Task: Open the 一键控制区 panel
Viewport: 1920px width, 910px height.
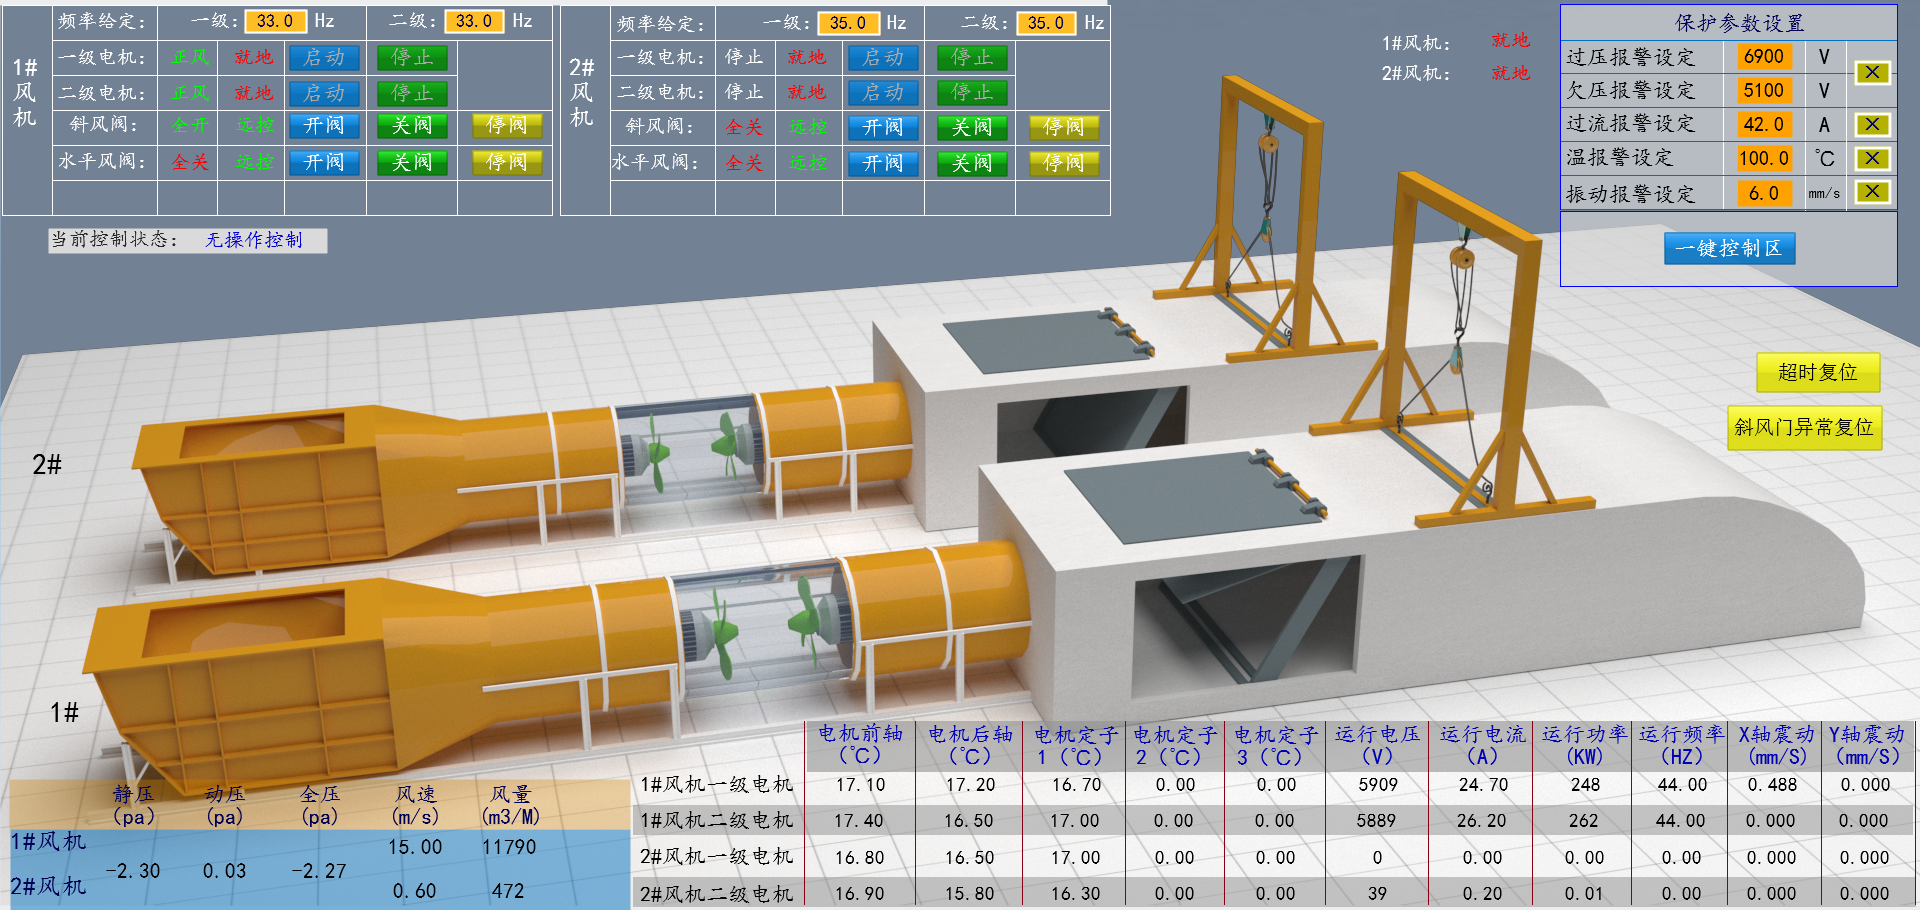Action: tap(1729, 248)
